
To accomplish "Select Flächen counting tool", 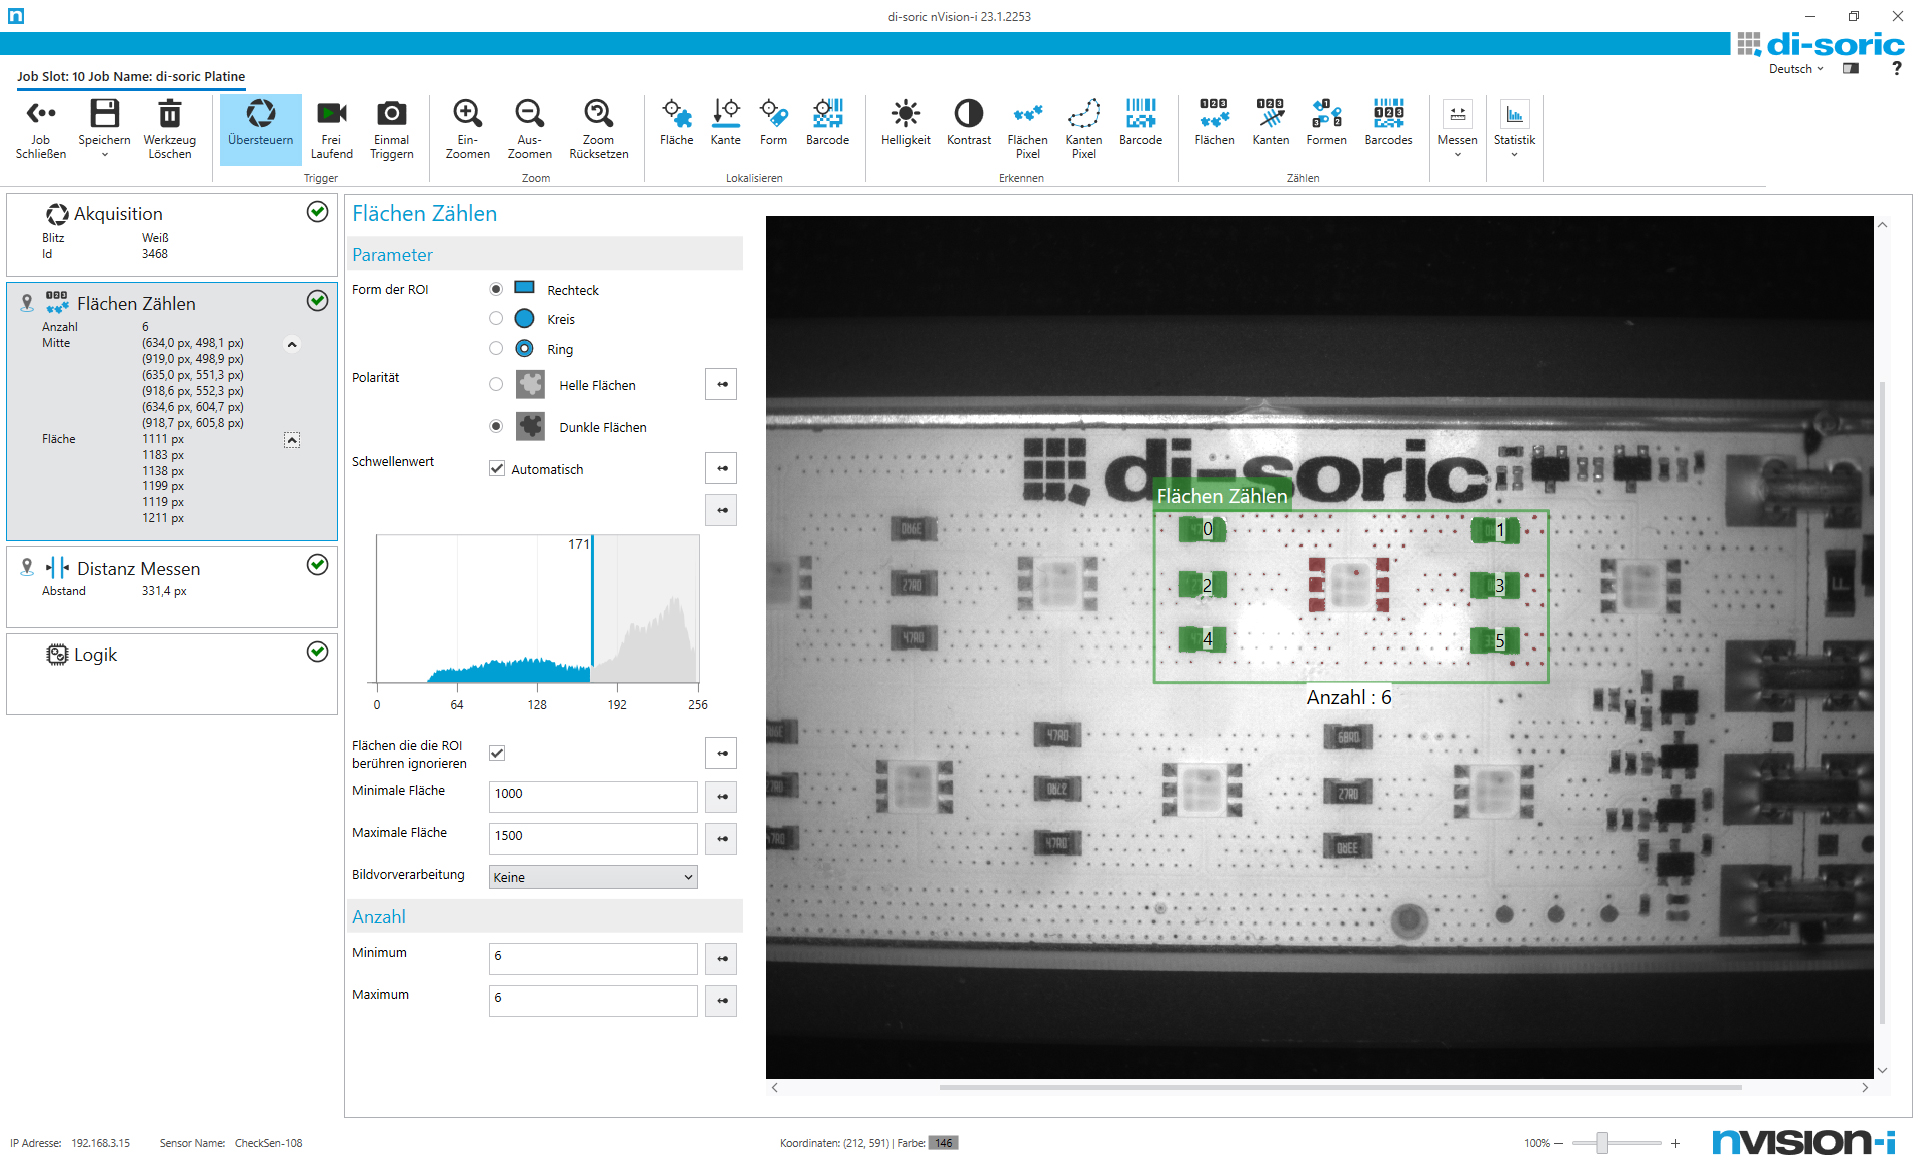I will click(x=1214, y=122).
